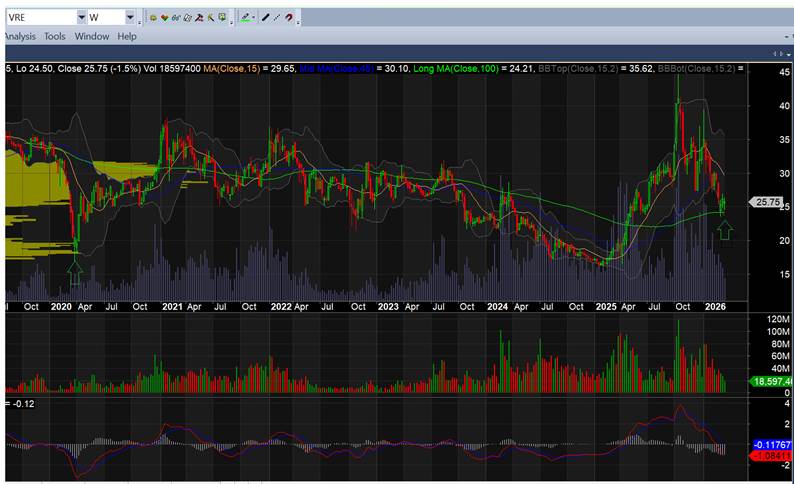Viewport: 794px width, 484px height.
Task: Open the Window menu
Action: [x=91, y=36]
